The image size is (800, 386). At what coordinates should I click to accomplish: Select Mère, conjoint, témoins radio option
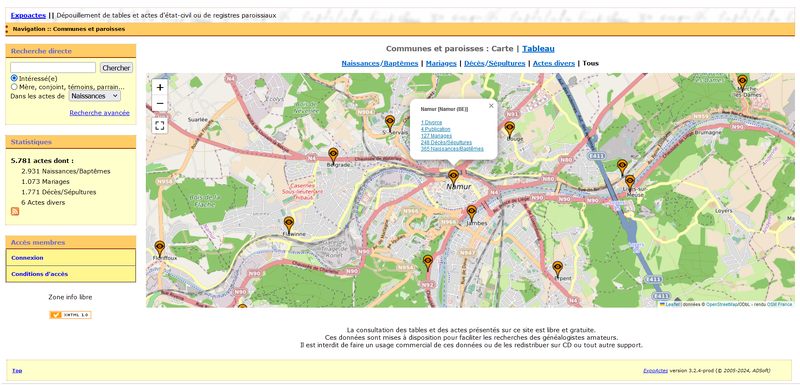[14, 87]
